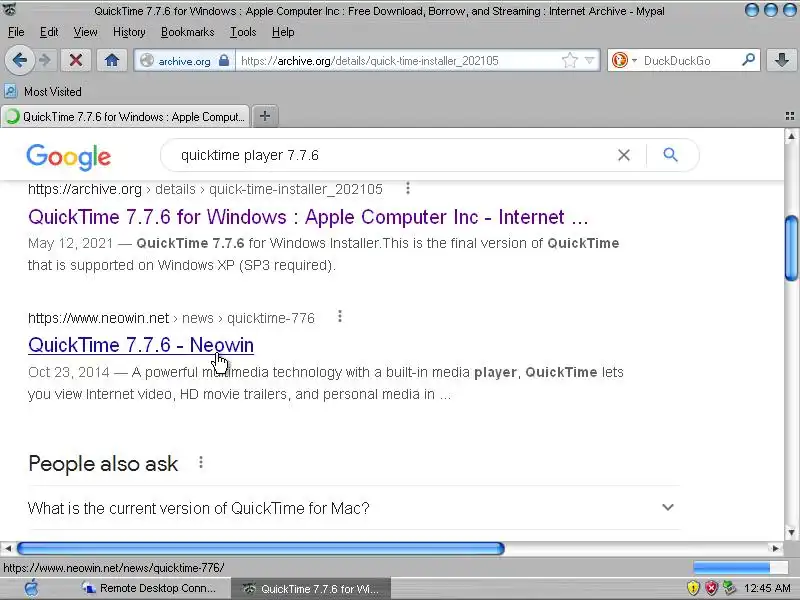800x600 pixels.
Task: Click the Mypal raccoon window icon
Action: [x=10, y=9]
